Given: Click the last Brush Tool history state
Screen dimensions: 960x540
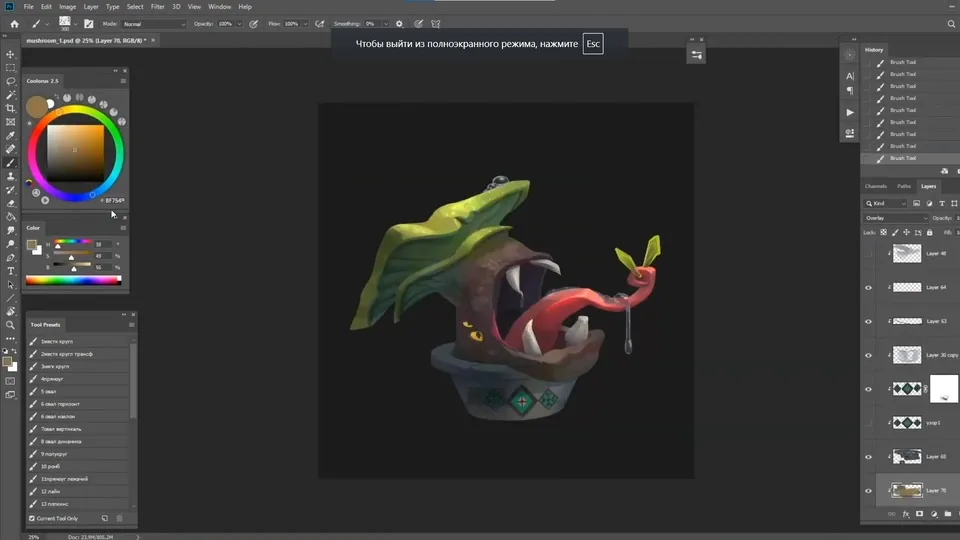Looking at the screenshot, I should point(910,158).
